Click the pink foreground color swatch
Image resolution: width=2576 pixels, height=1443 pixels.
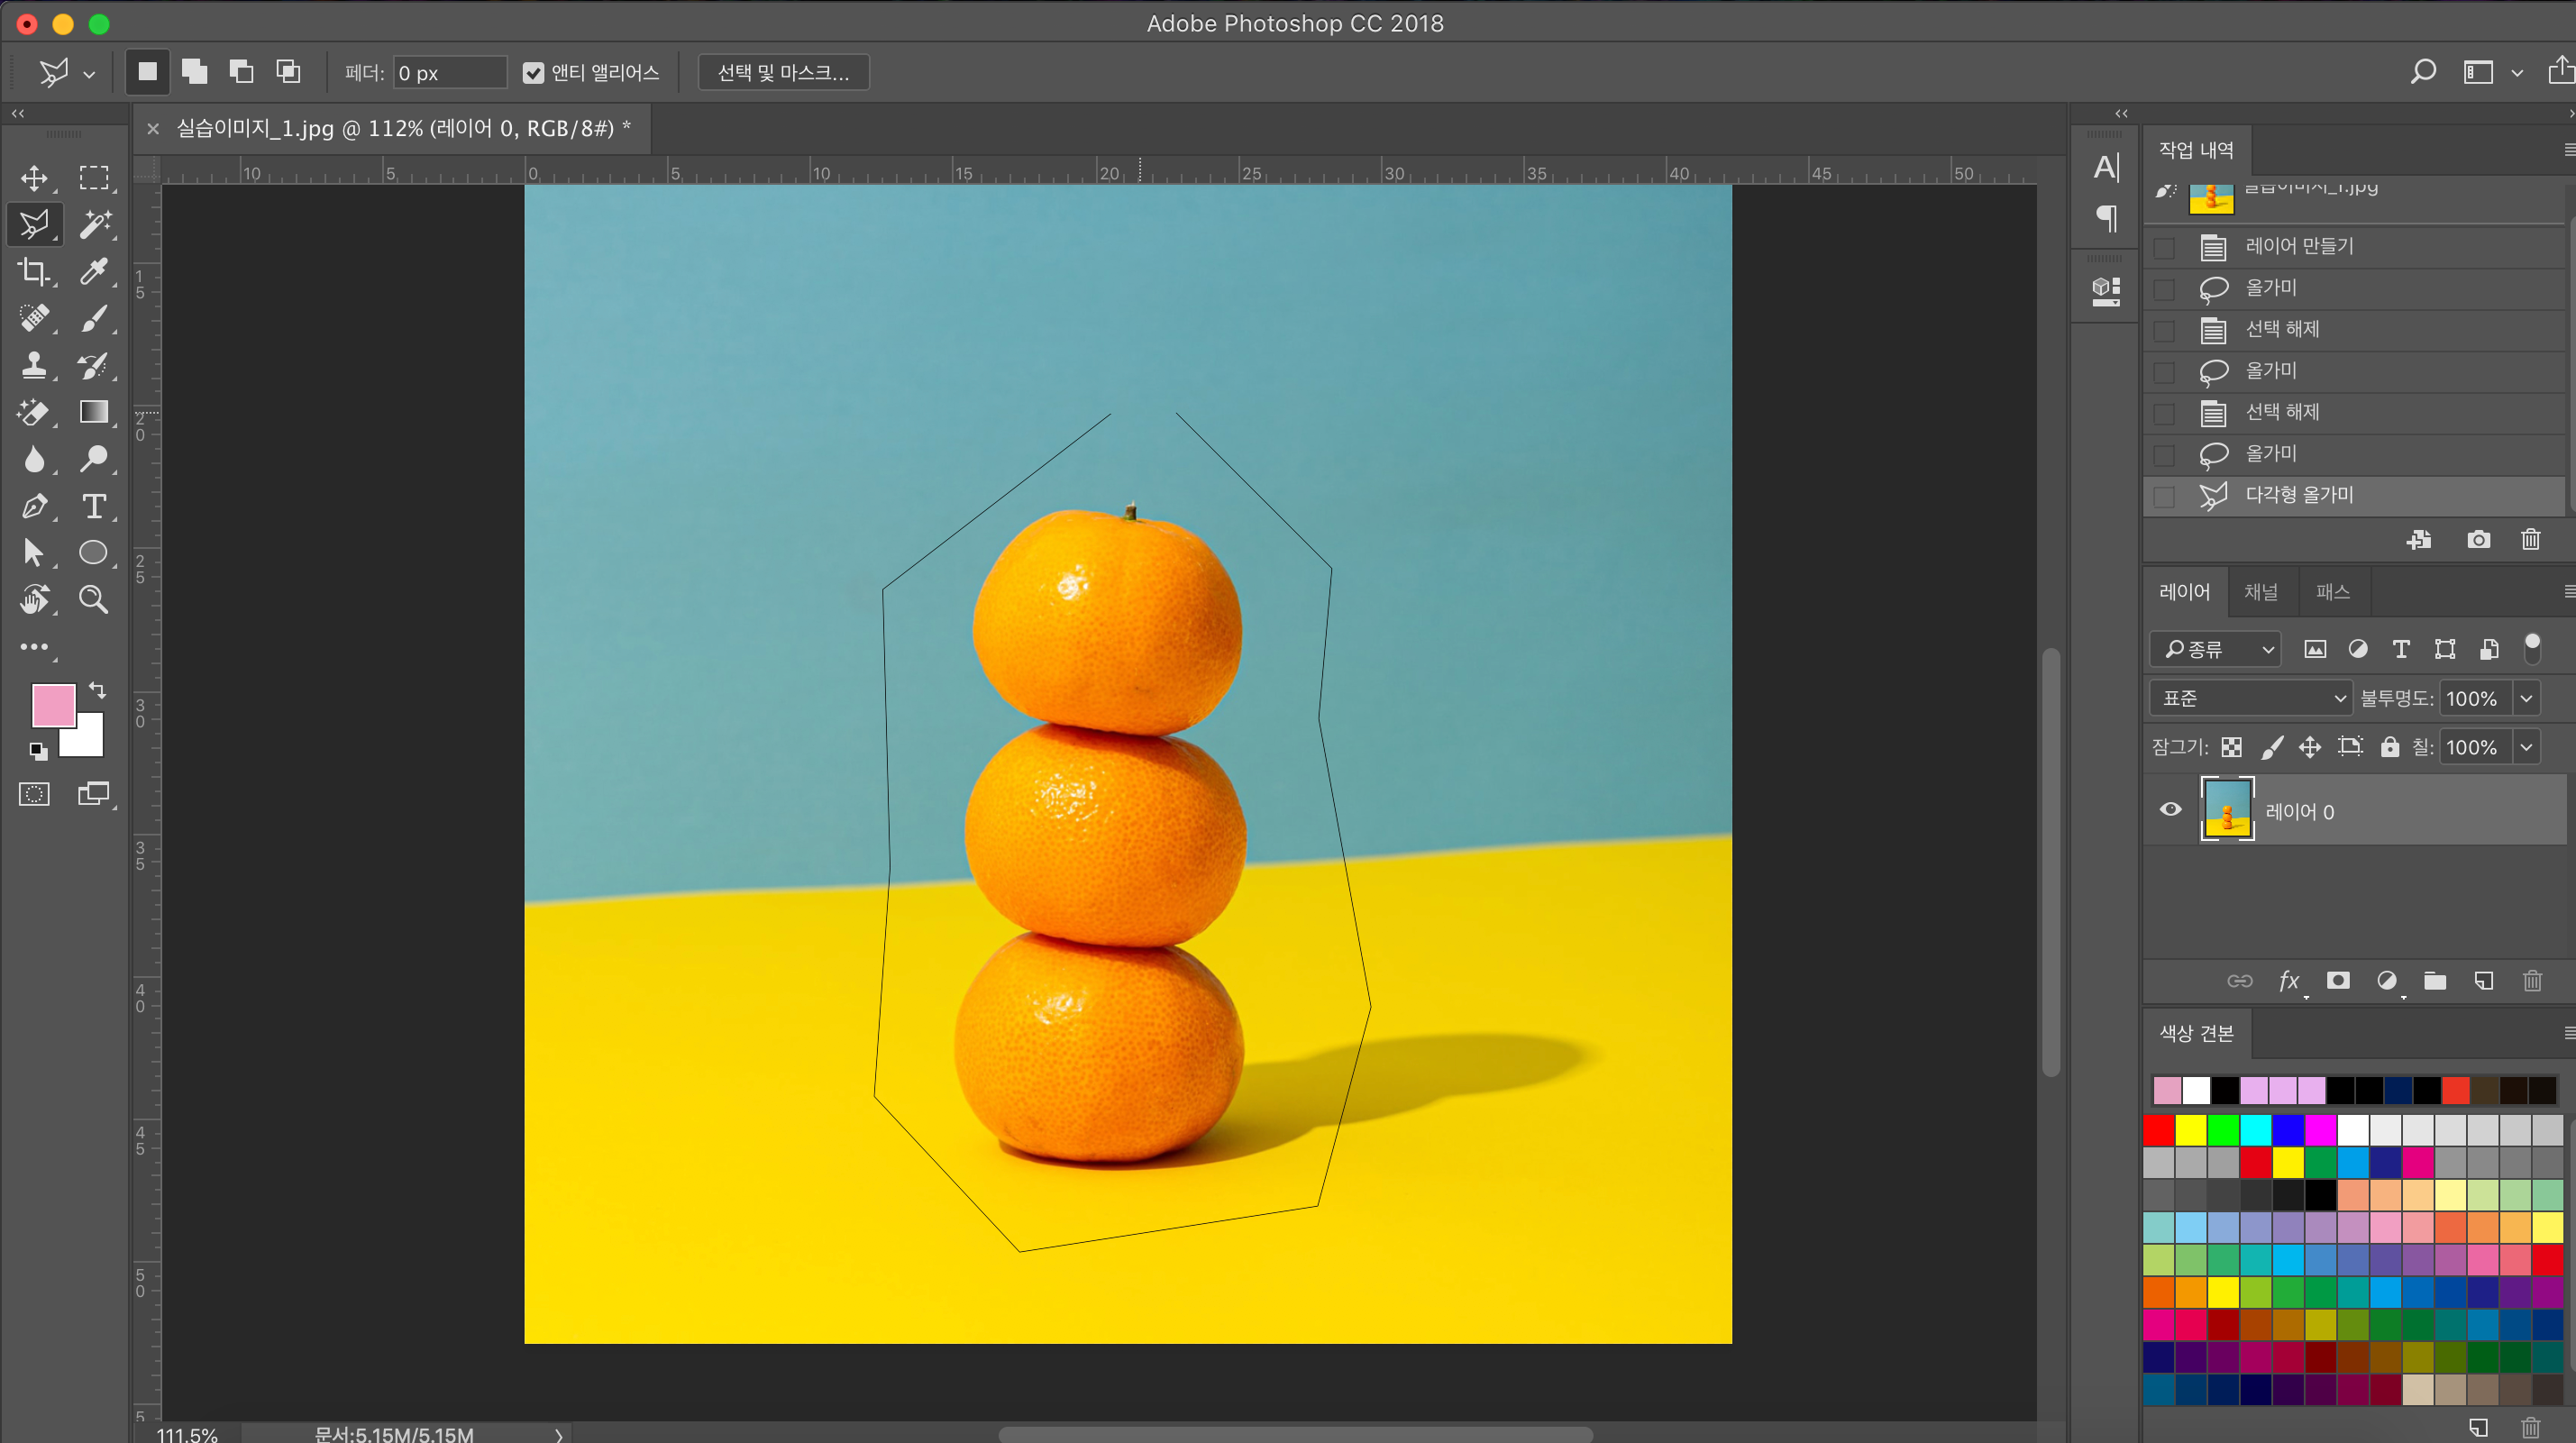[x=52, y=704]
